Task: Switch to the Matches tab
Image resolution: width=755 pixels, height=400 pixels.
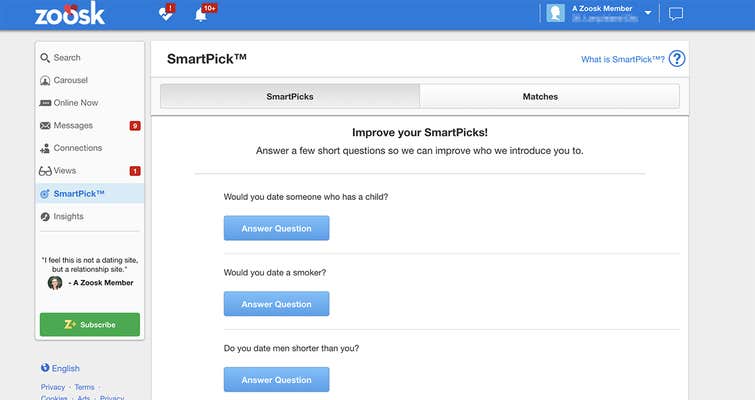Action: pos(540,96)
